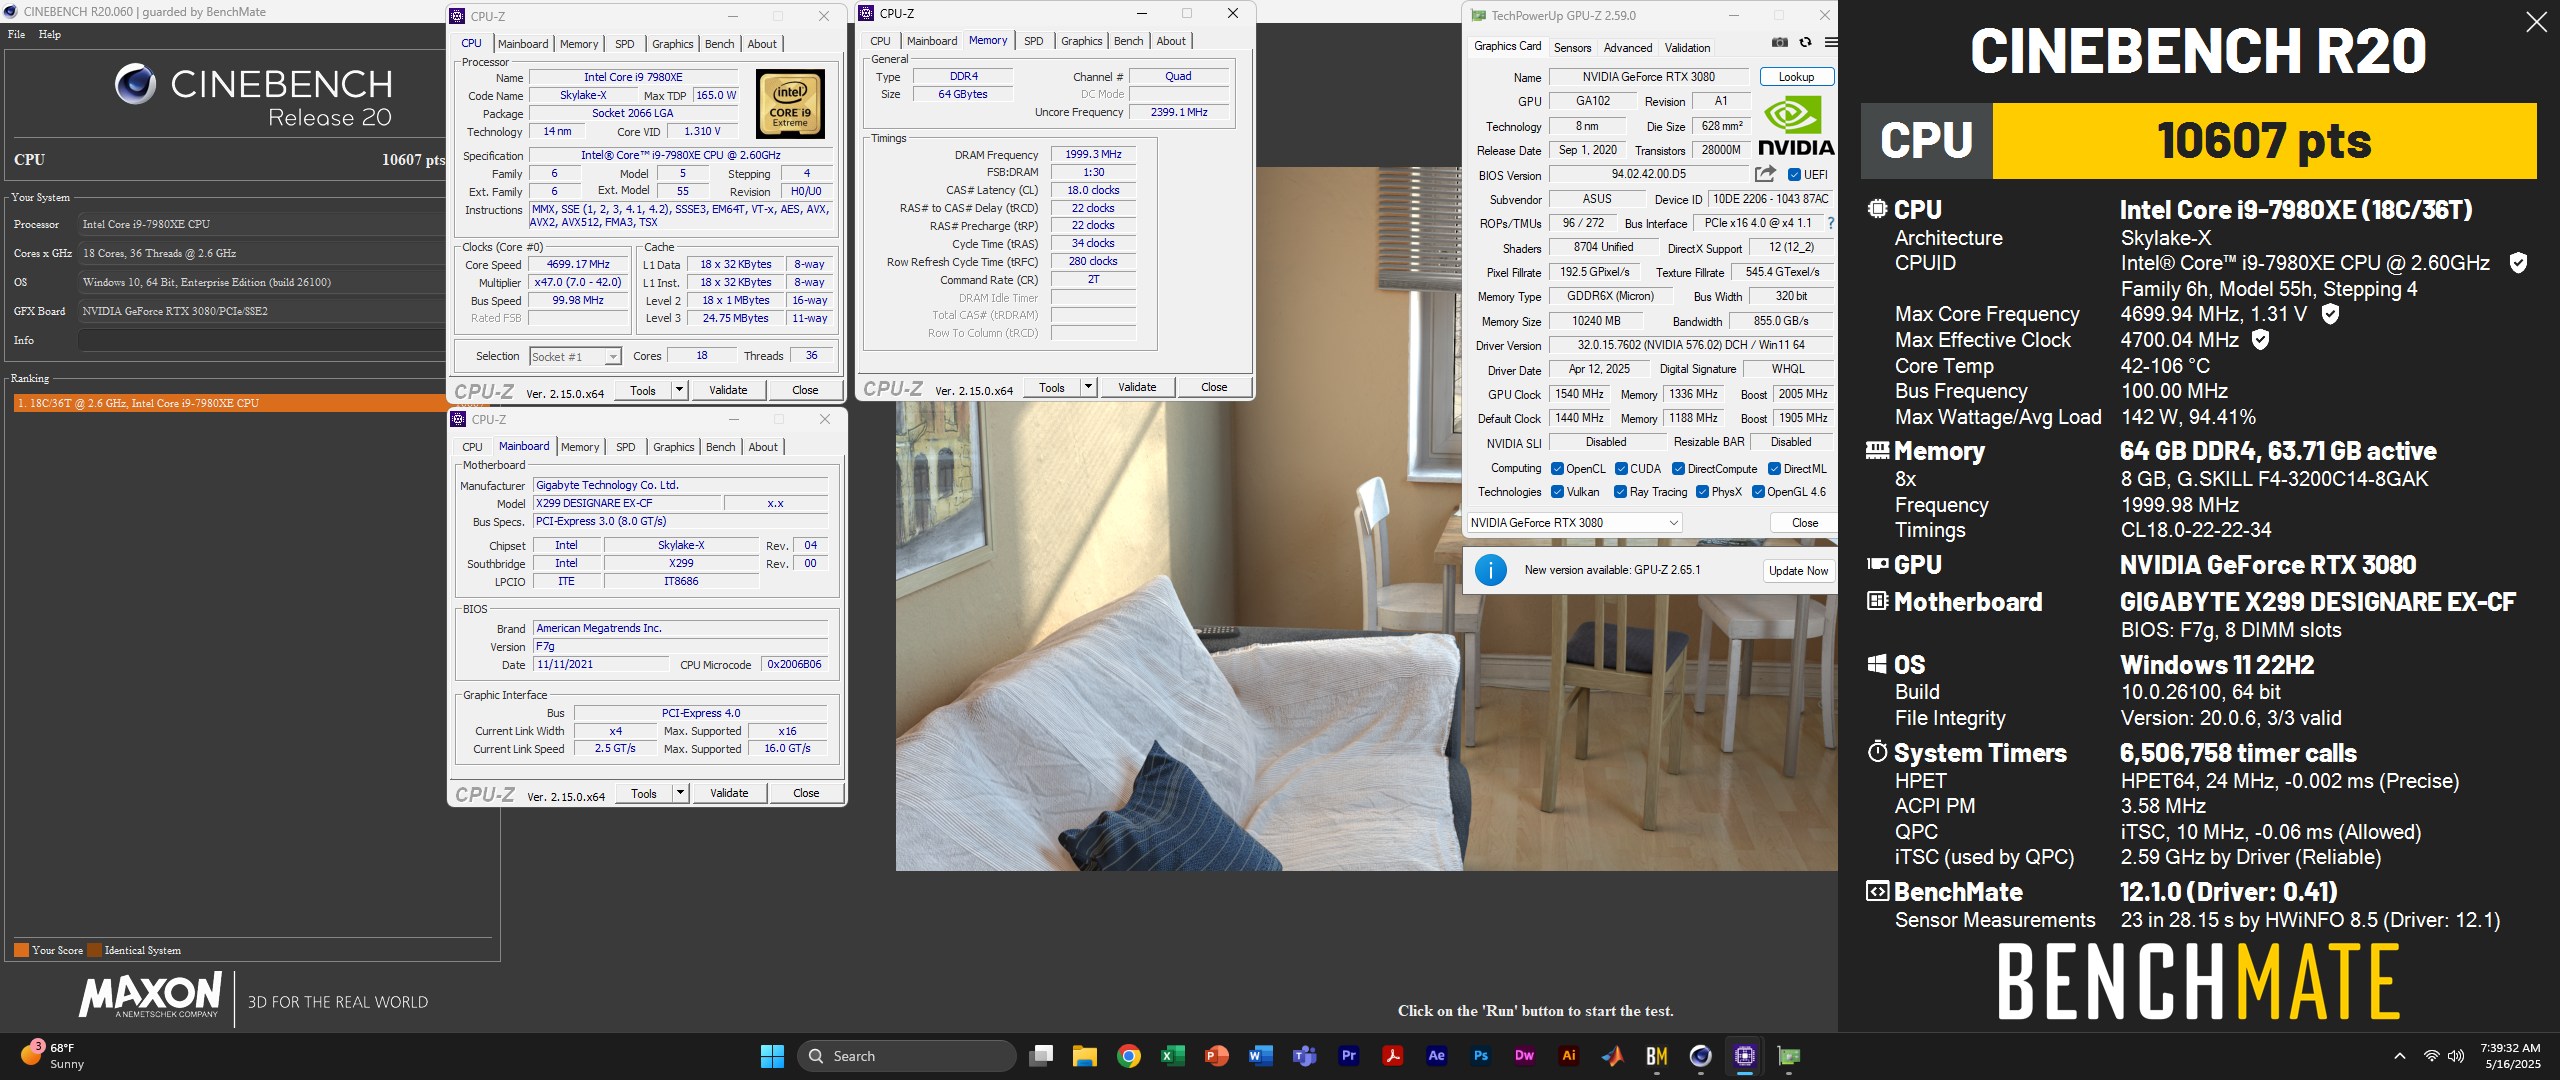Image resolution: width=2560 pixels, height=1080 pixels.
Task: Click Update Now for GPU-Z 2.65.1
Action: click(x=1798, y=571)
